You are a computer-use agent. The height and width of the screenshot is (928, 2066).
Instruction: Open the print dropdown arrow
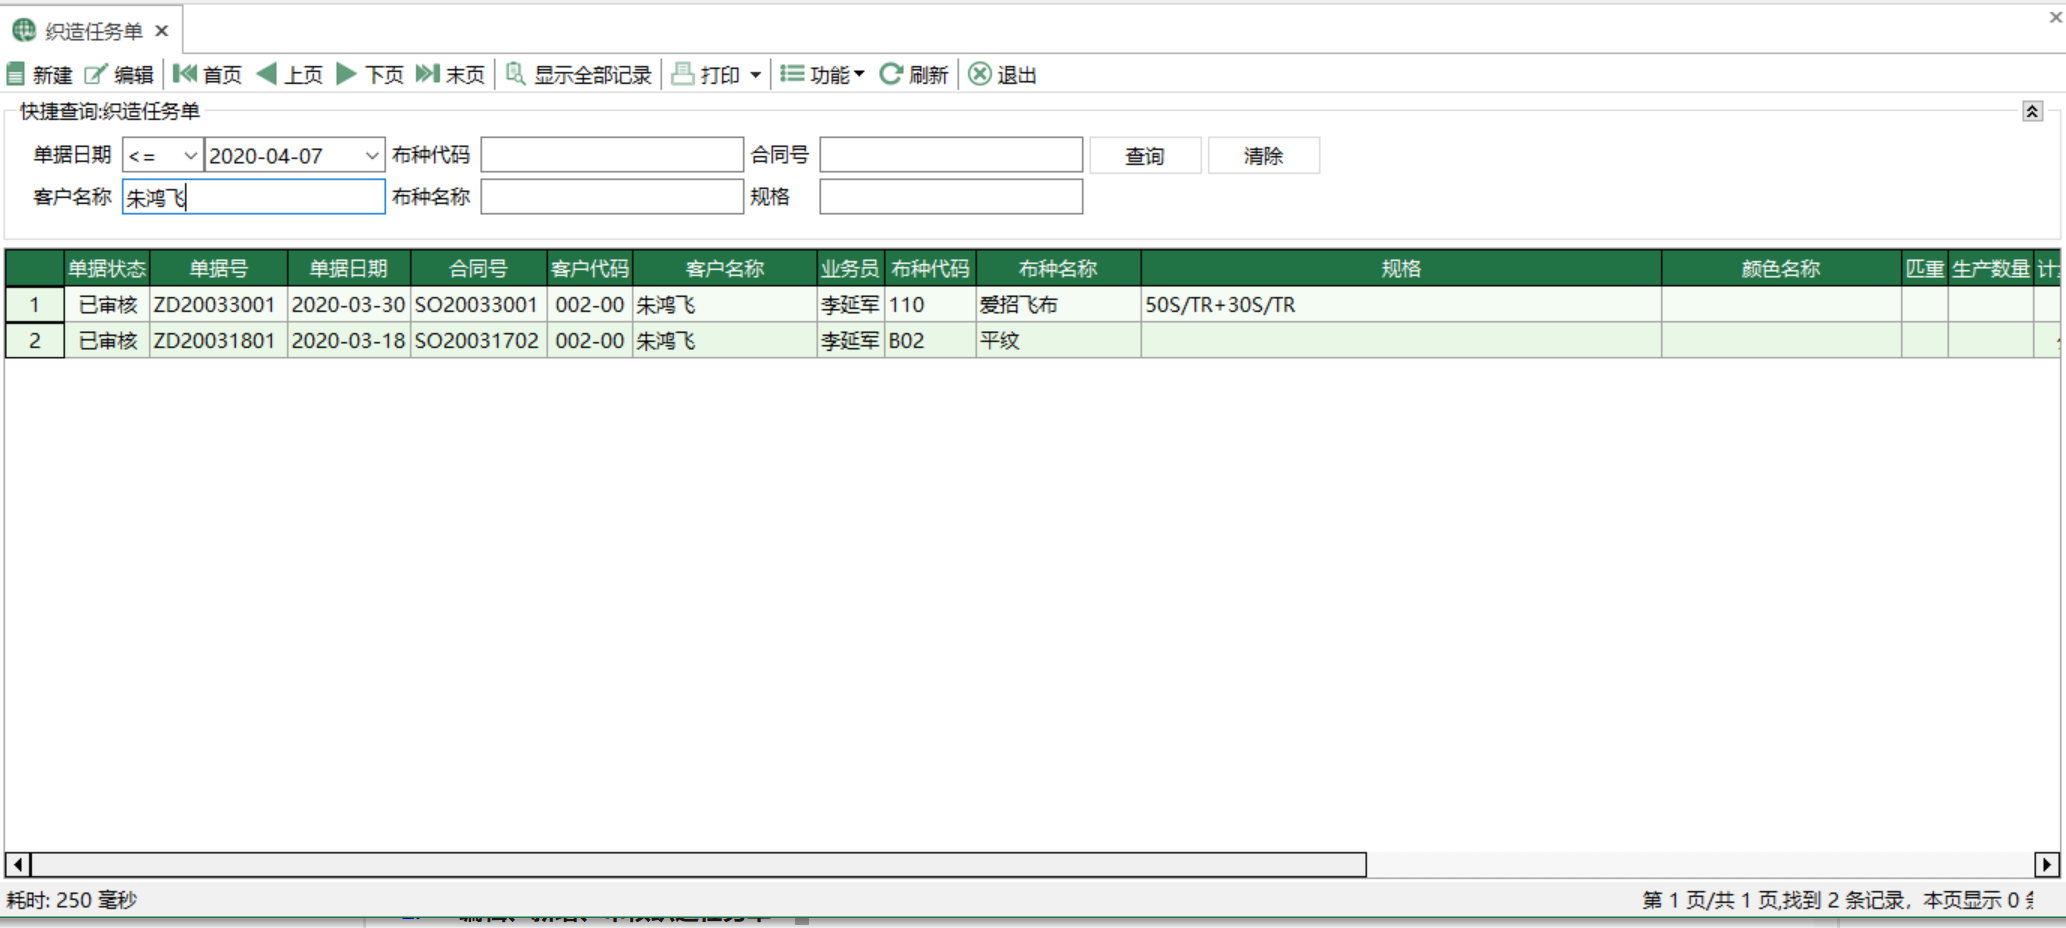755,75
